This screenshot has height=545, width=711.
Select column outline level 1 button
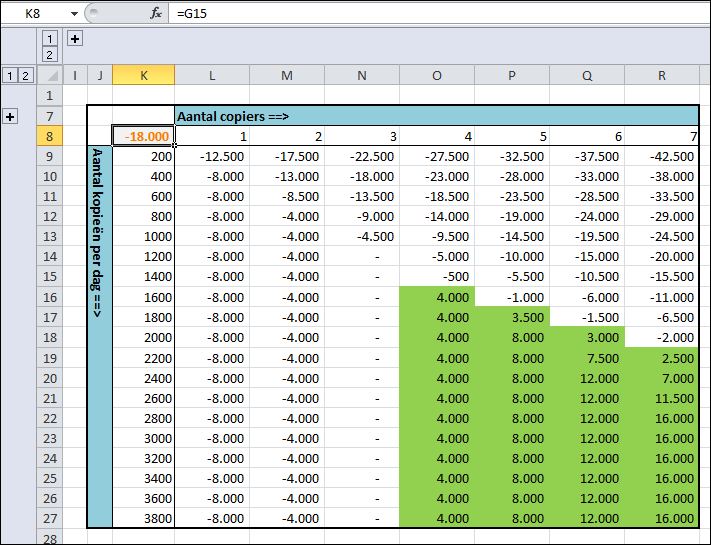(49, 39)
